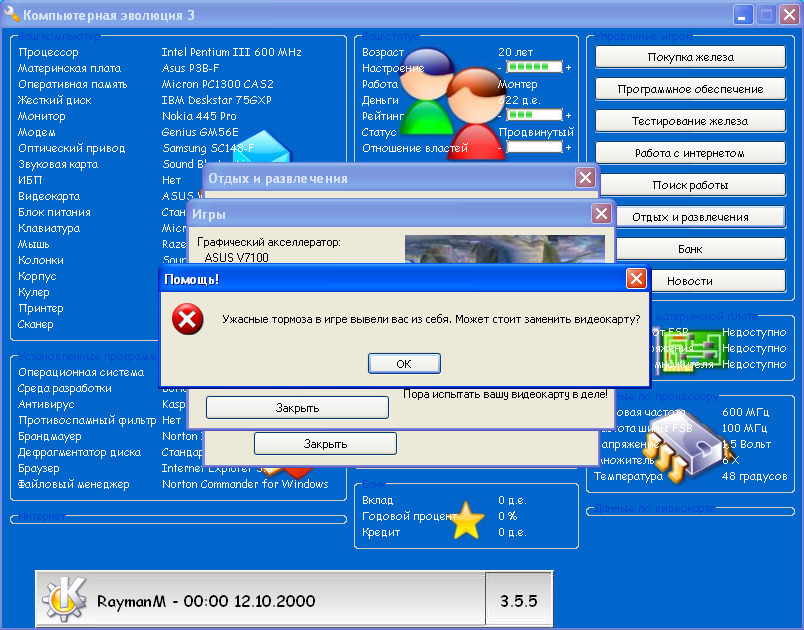Click the KDE gear icon in bottom bar

point(65,598)
